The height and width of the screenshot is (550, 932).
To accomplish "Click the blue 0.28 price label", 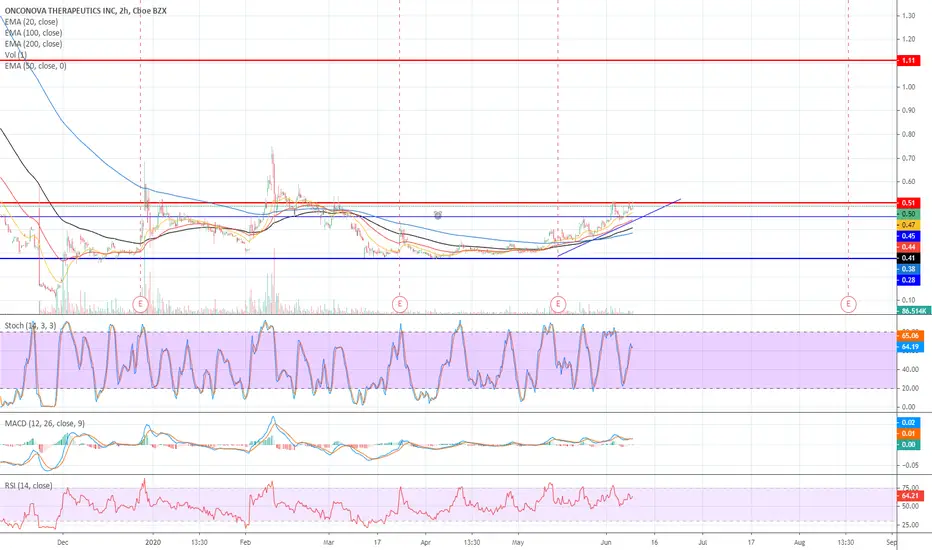I will tap(908, 280).
